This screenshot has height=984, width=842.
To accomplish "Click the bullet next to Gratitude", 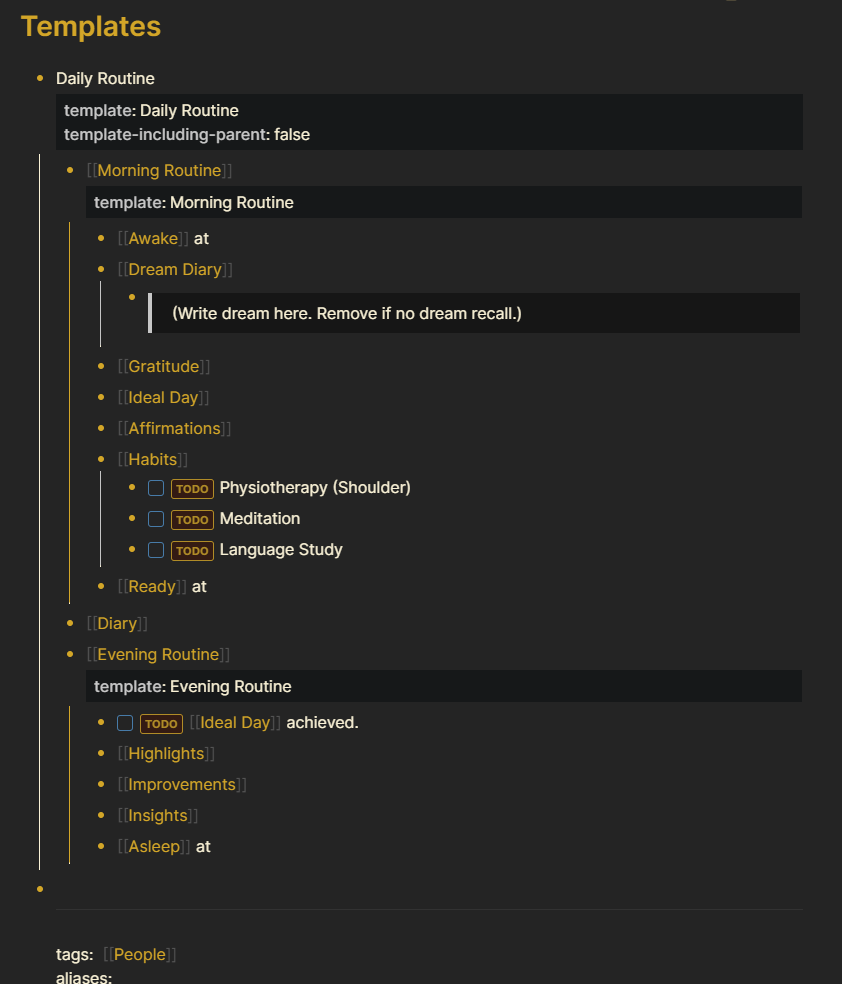I will tap(101, 366).
